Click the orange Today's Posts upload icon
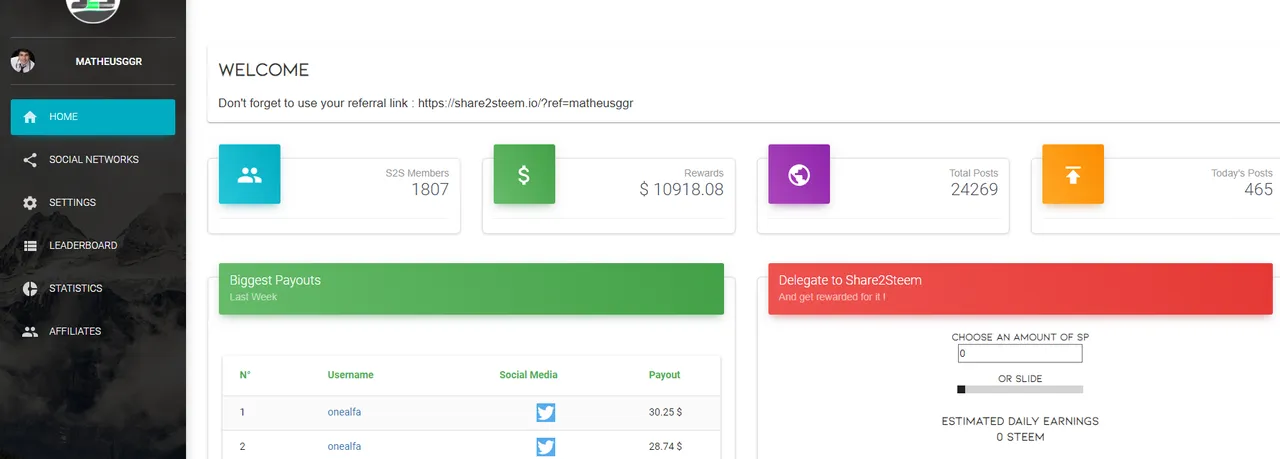 1073,175
